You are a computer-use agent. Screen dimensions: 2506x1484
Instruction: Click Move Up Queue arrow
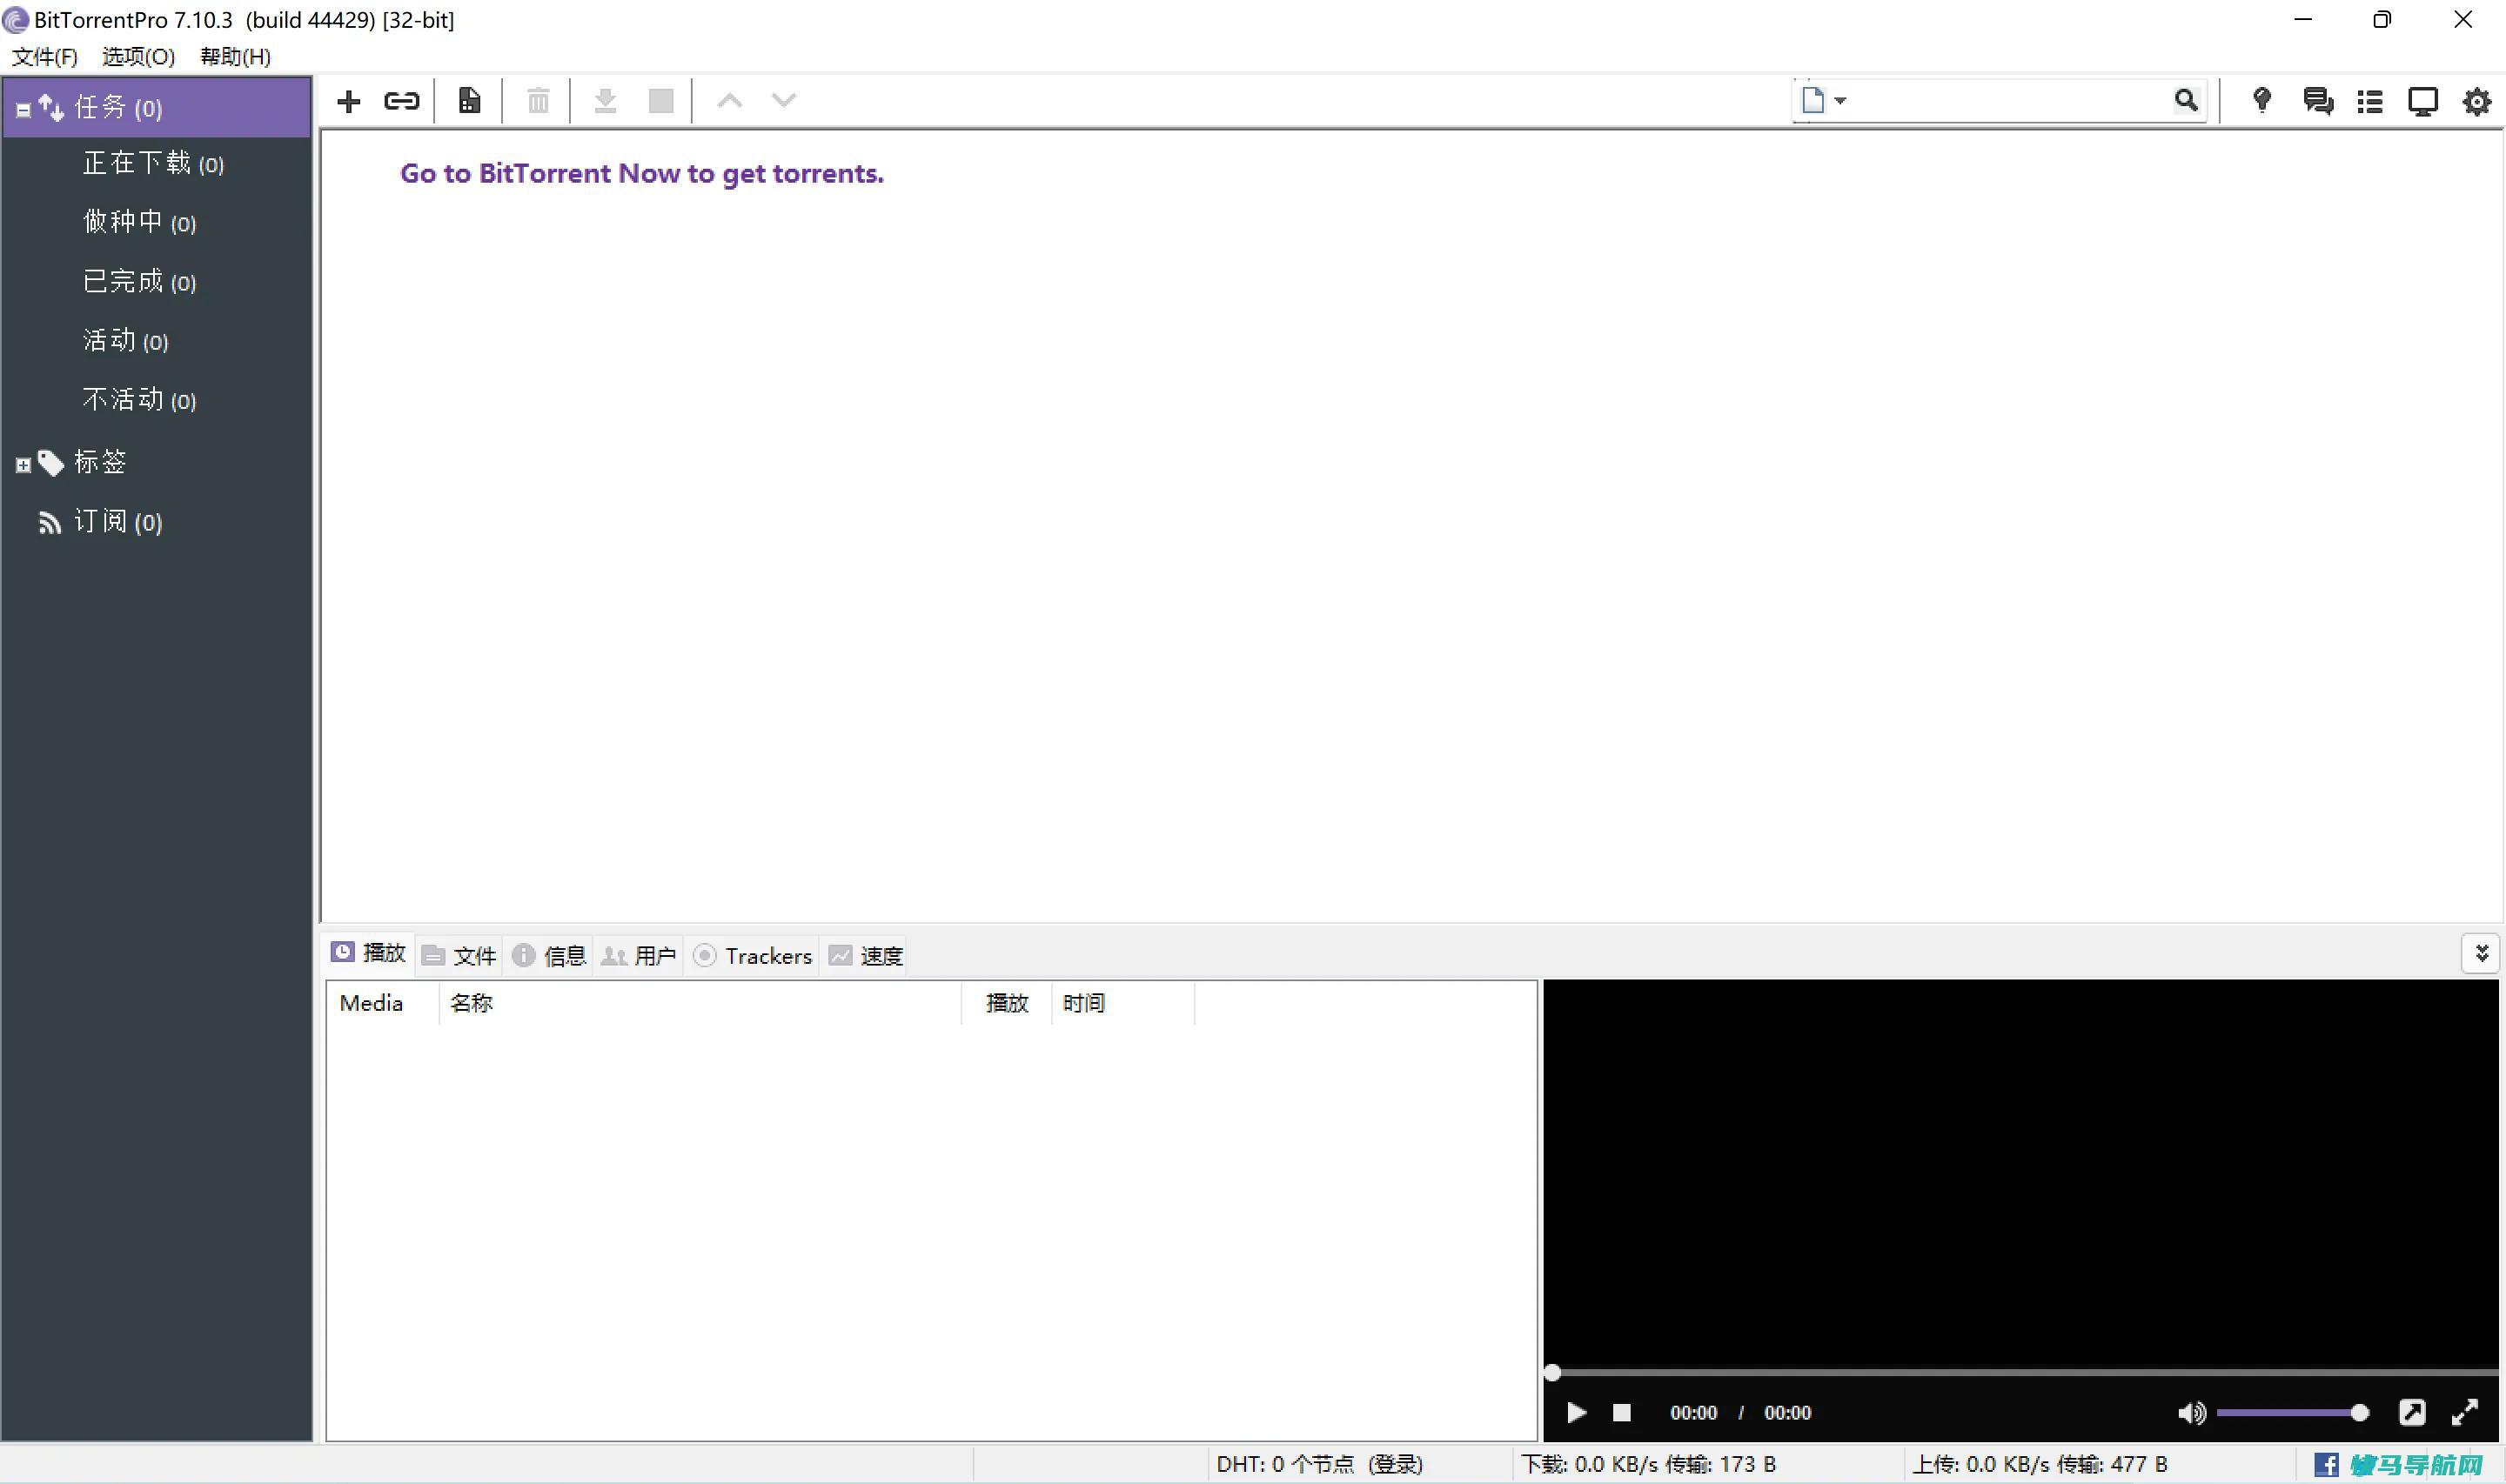coord(730,100)
